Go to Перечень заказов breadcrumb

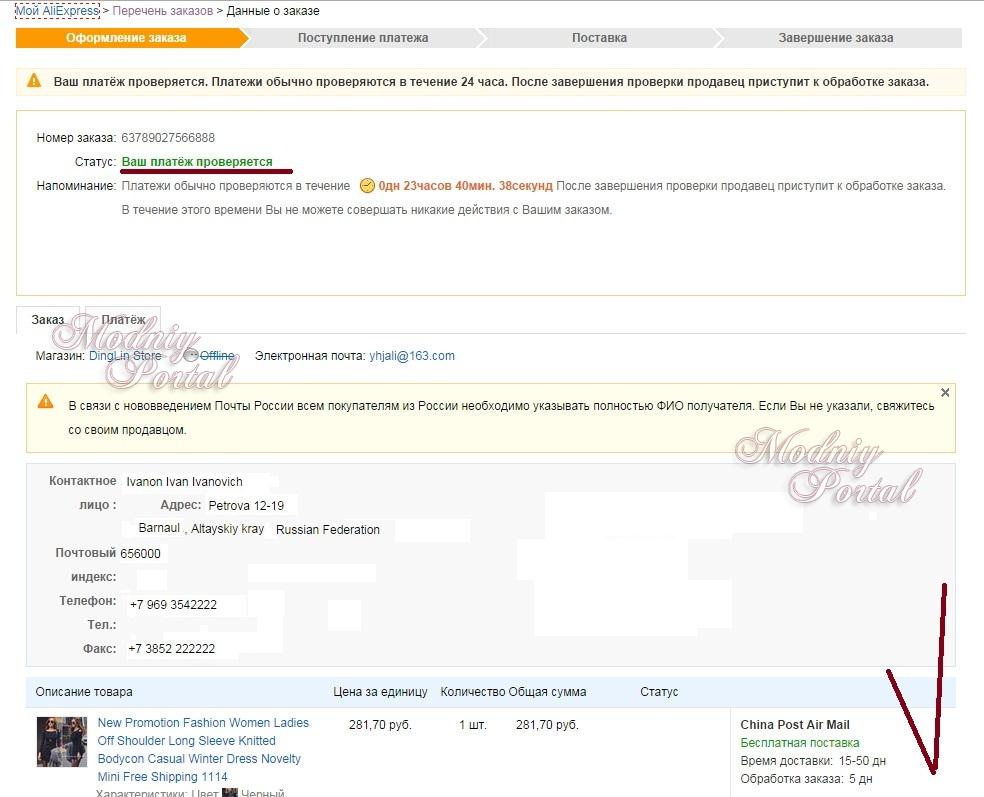[163, 11]
